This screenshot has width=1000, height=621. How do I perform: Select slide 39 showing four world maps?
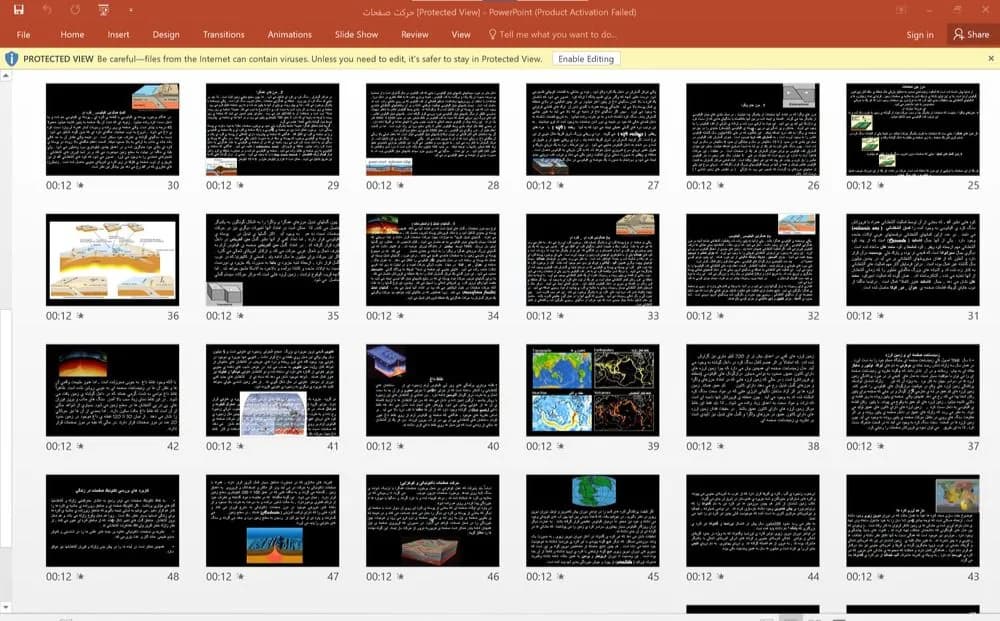click(592, 390)
